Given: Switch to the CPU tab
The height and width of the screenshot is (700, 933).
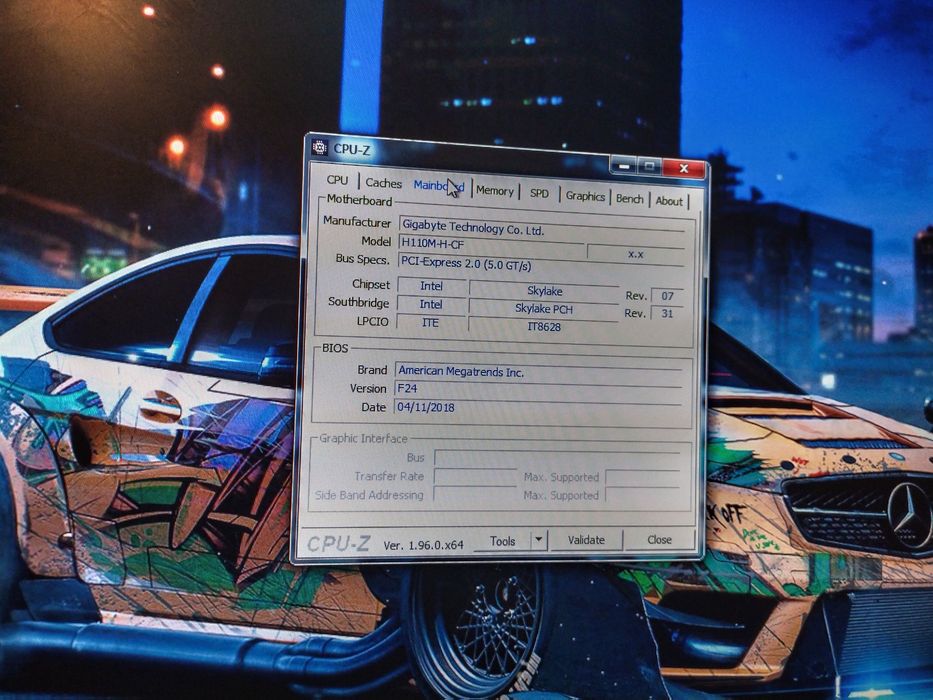Looking at the screenshot, I should pyautogui.click(x=337, y=180).
